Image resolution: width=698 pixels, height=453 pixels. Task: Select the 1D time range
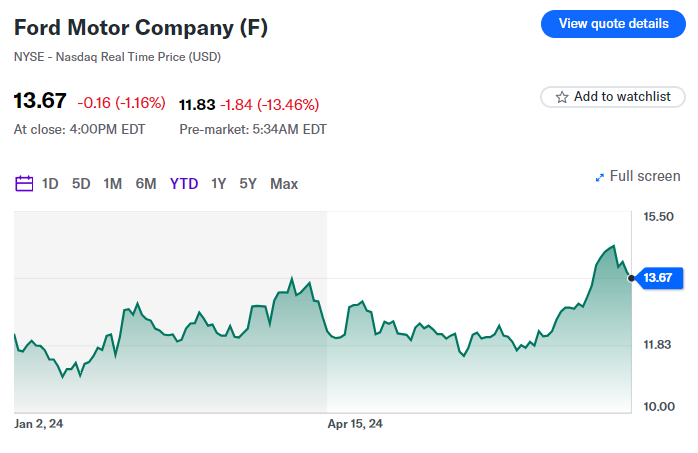pos(50,183)
